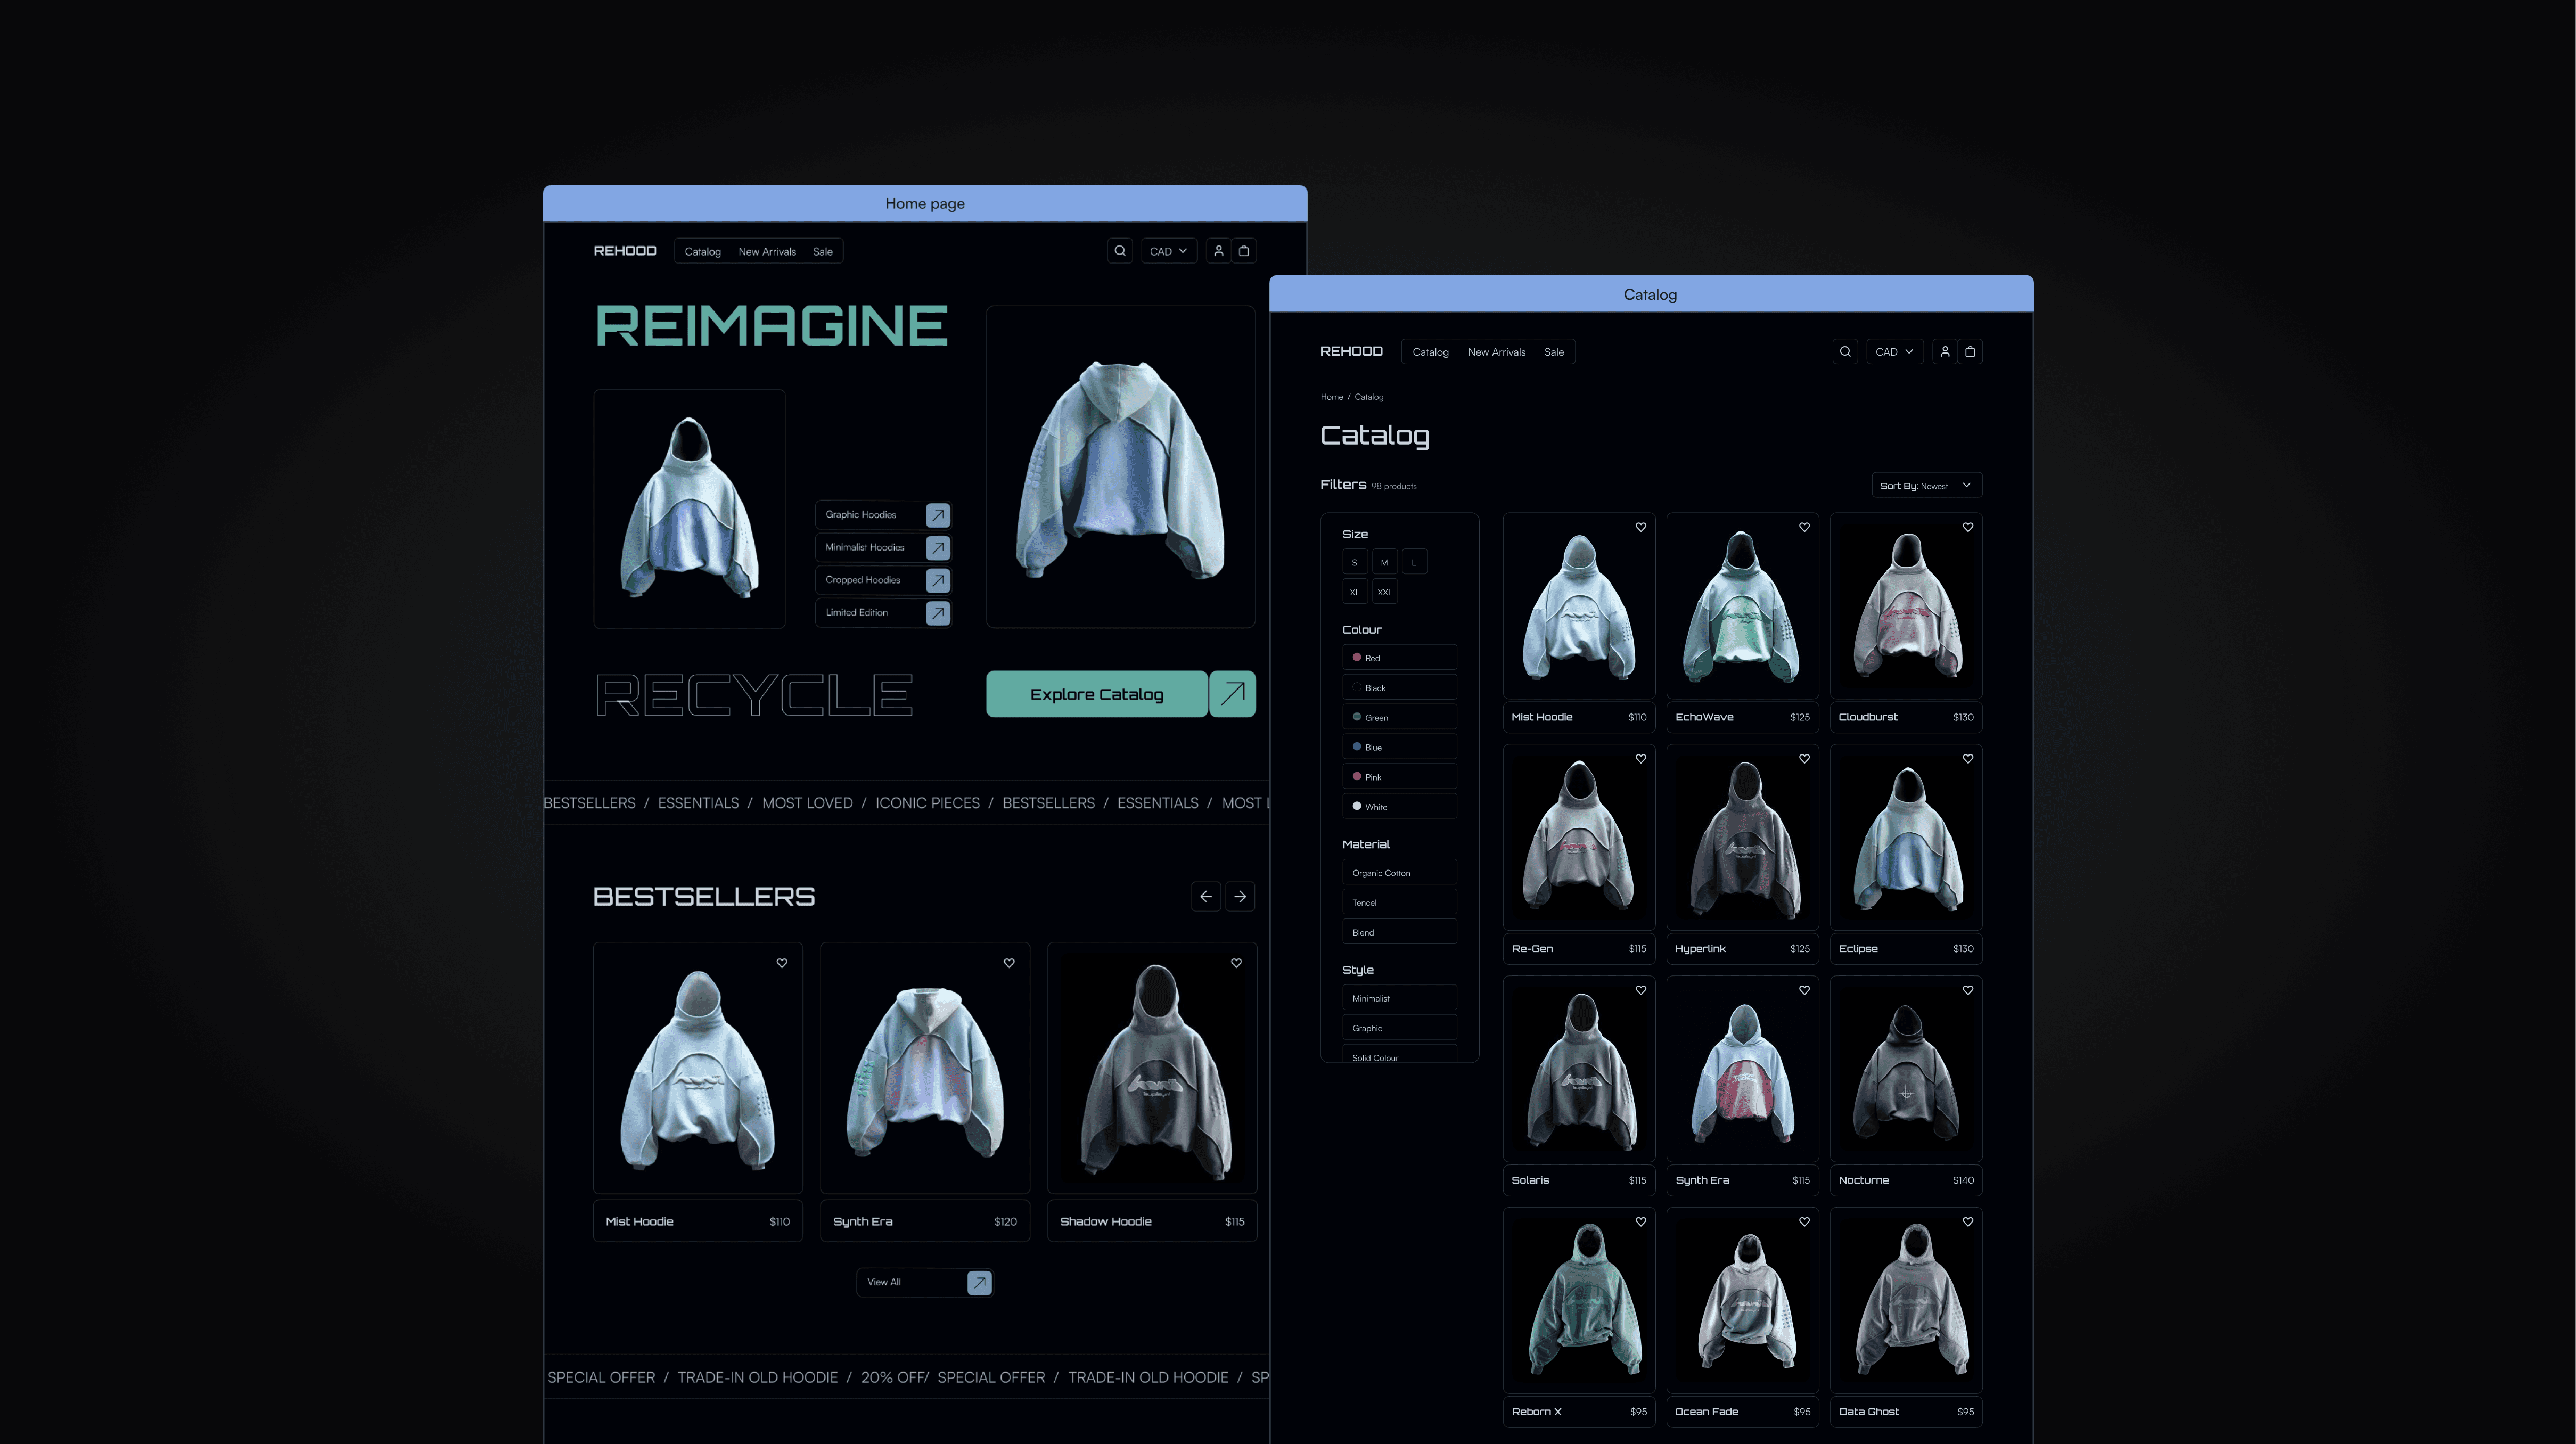The height and width of the screenshot is (1444, 2576).
Task: Open account icon in Home page header
Action: [x=1218, y=251]
